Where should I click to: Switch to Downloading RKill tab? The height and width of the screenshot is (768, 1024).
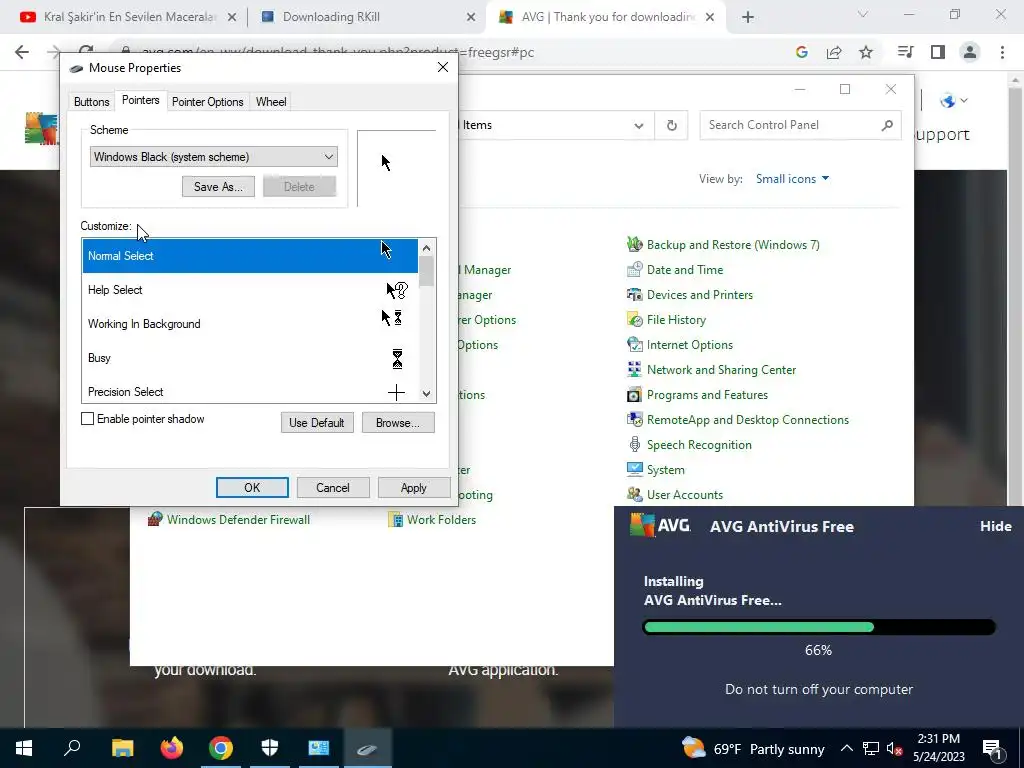click(368, 17)
